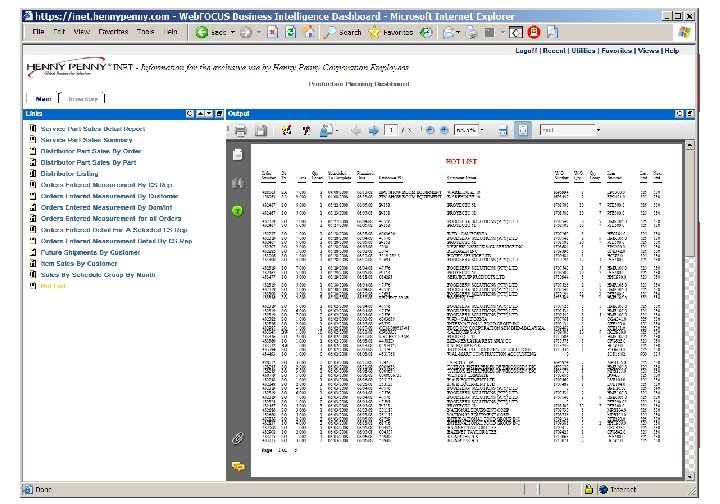
Task: Open Future Shipments By Customer
Action: 90,252
